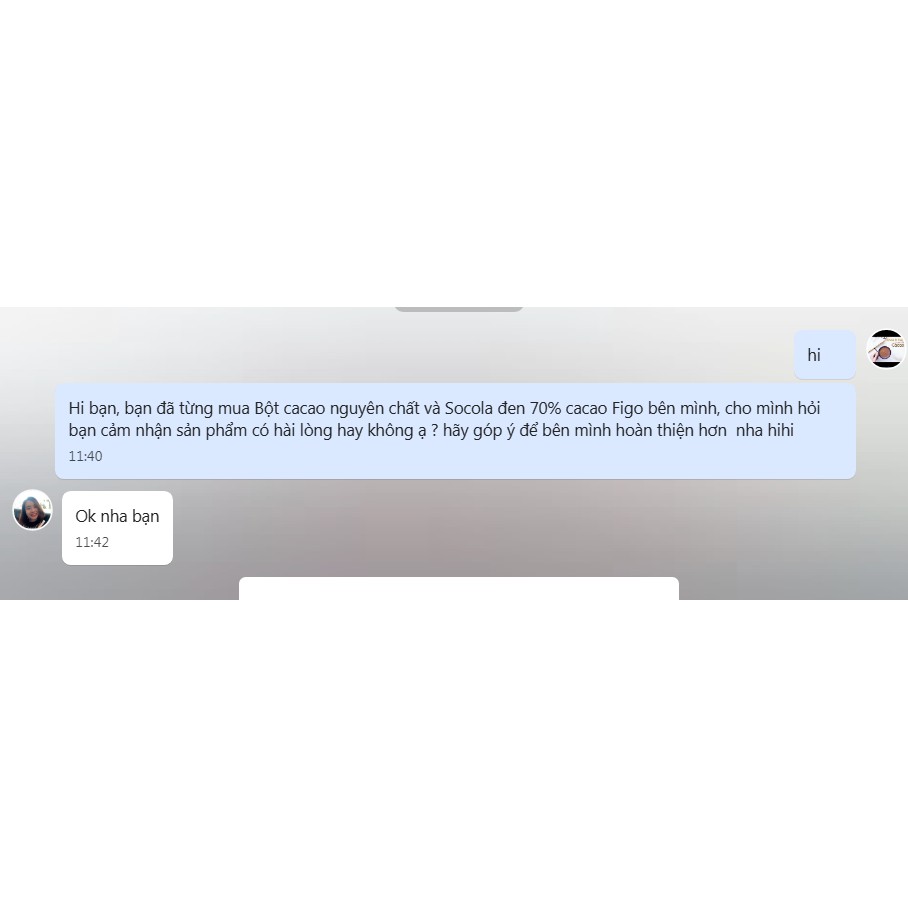This screenshot has height=908, width=908.
Task: Click the 11:42 reply timestamp
Action: point(92,542)
